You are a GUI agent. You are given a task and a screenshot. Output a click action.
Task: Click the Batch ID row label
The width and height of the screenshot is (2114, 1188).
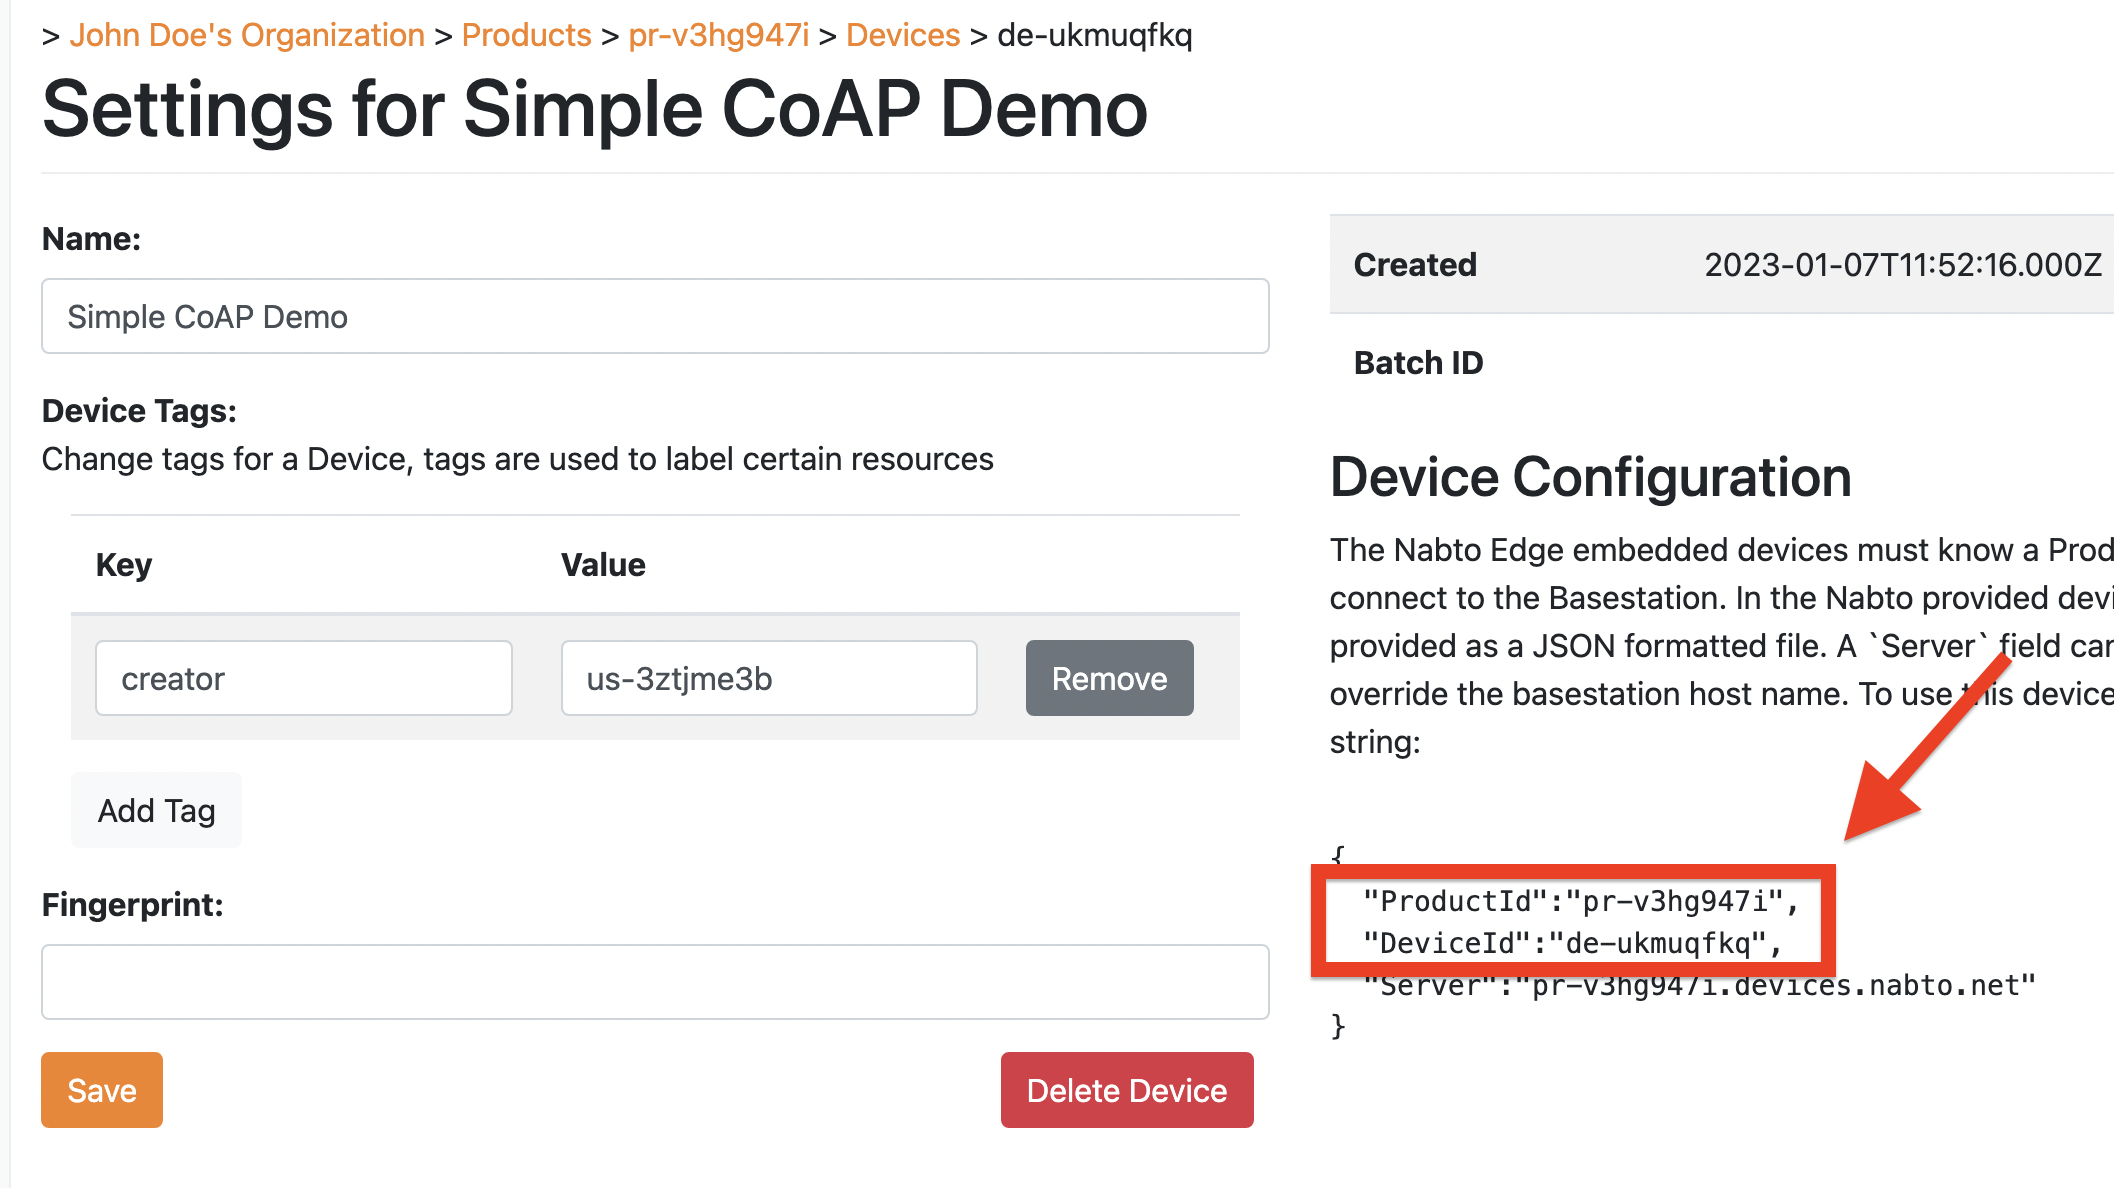[x=1418, y=363]
